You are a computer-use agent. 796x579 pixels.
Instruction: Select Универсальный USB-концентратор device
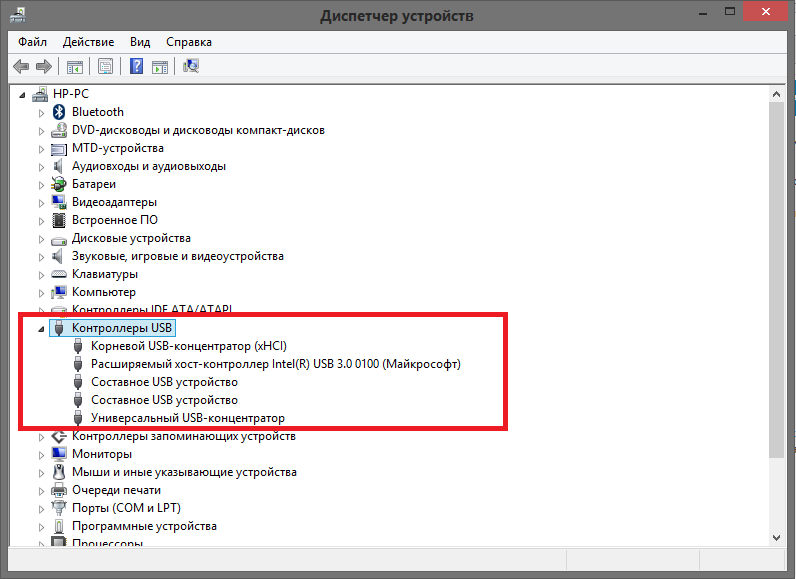click(x=188, y=418)
